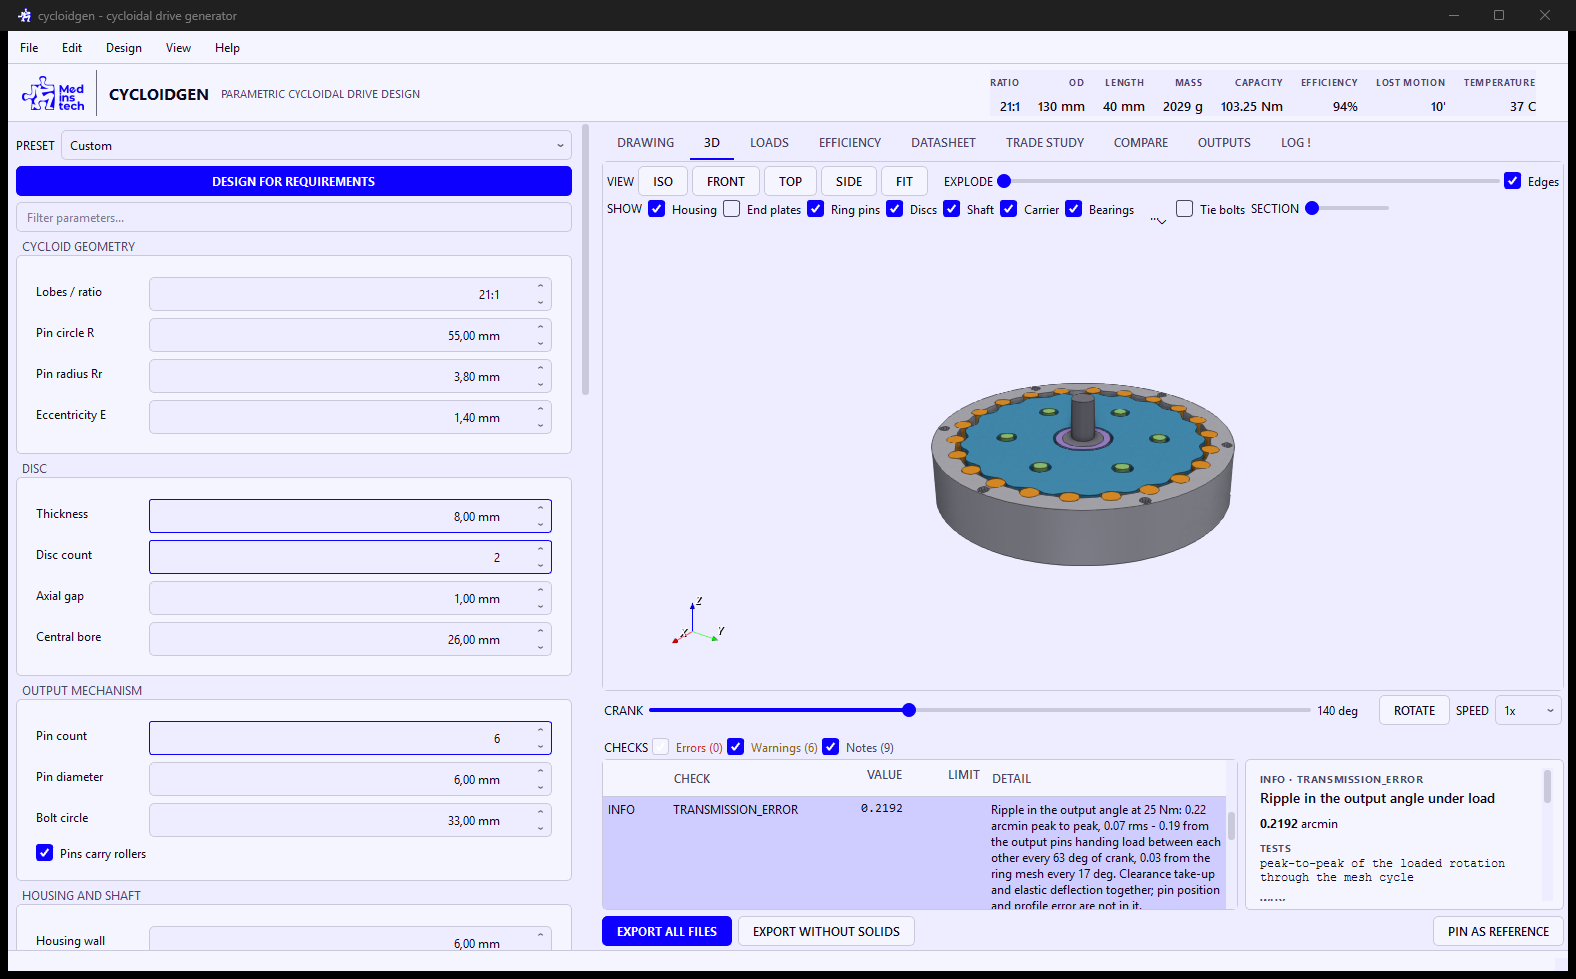Enable the Errors (0) filter
The width and height of the screenshot is (1576, 979).
point(661,747)
